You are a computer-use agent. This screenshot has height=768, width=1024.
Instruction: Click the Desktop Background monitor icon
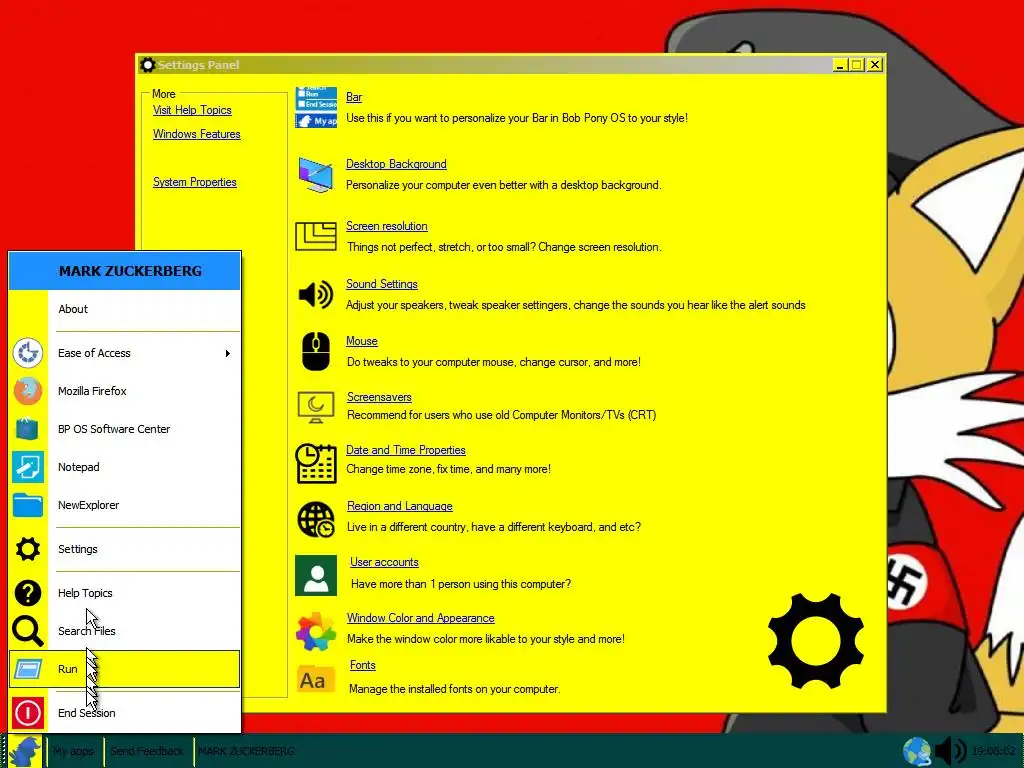[316, 174]
